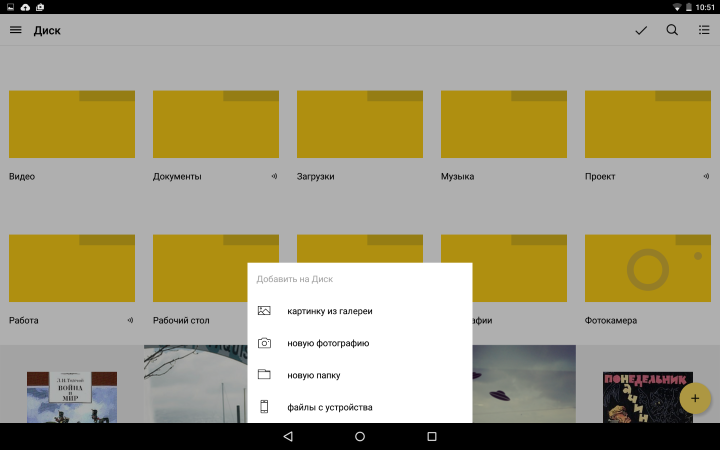Tap the gallery image icon in the dialog
720x450 pixels.
(264, 311)
